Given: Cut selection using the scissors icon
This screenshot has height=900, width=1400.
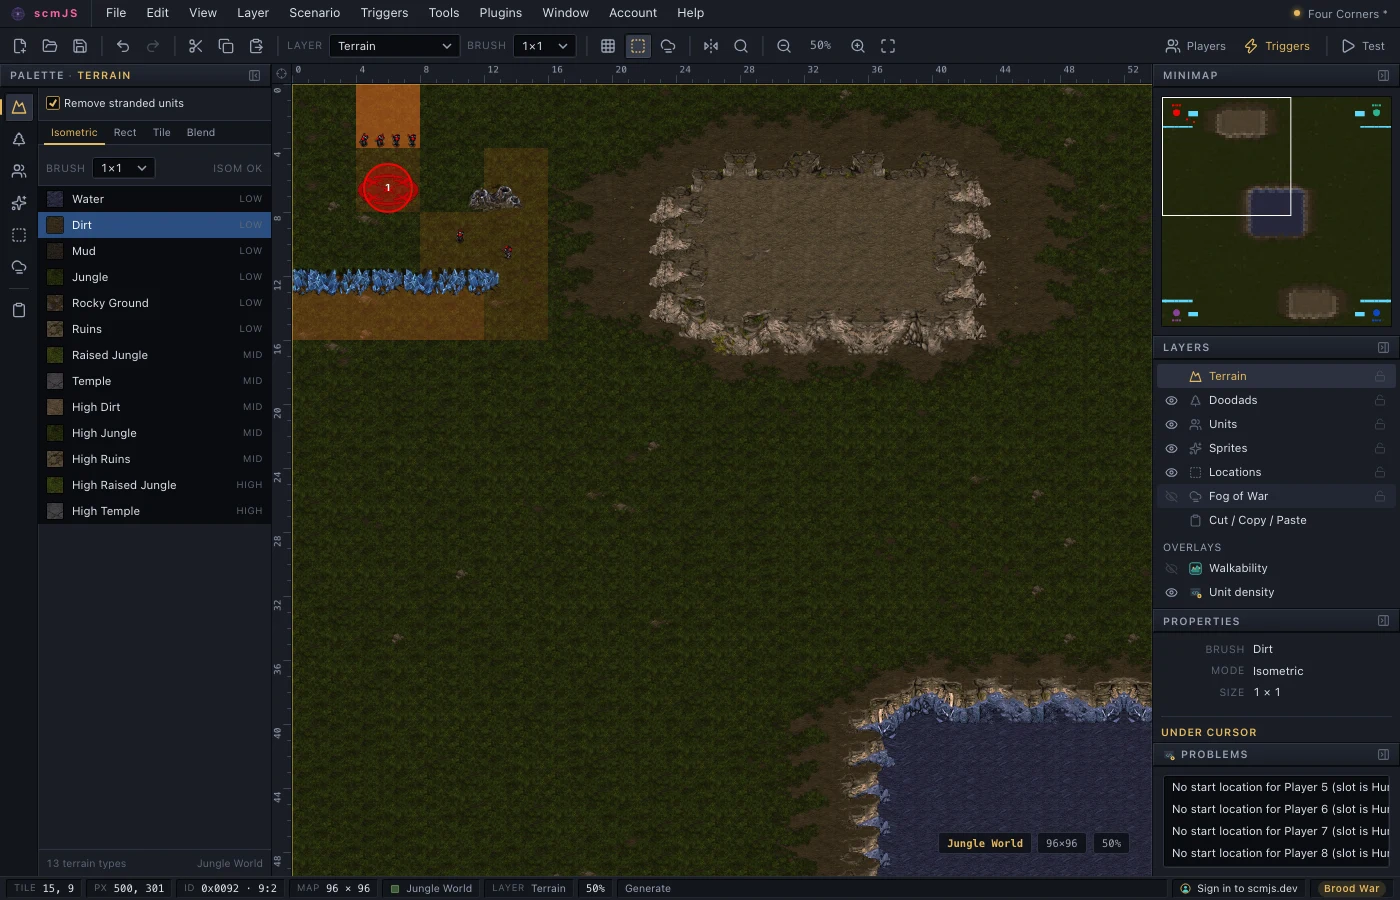Looking at the screenshot, I should click(x=195, y=46).
